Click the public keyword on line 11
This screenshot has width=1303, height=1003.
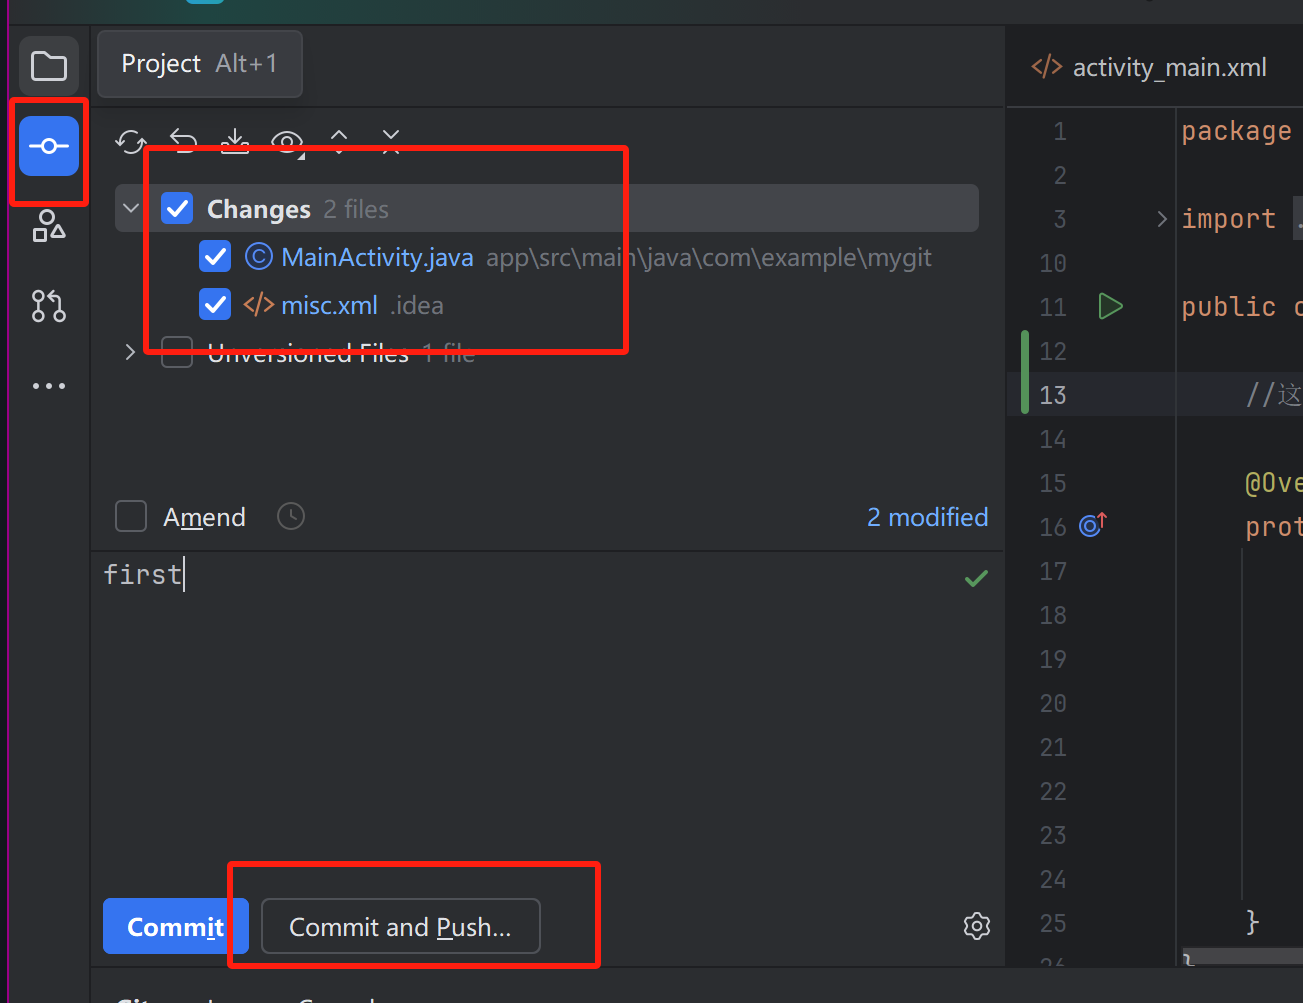1229,307
